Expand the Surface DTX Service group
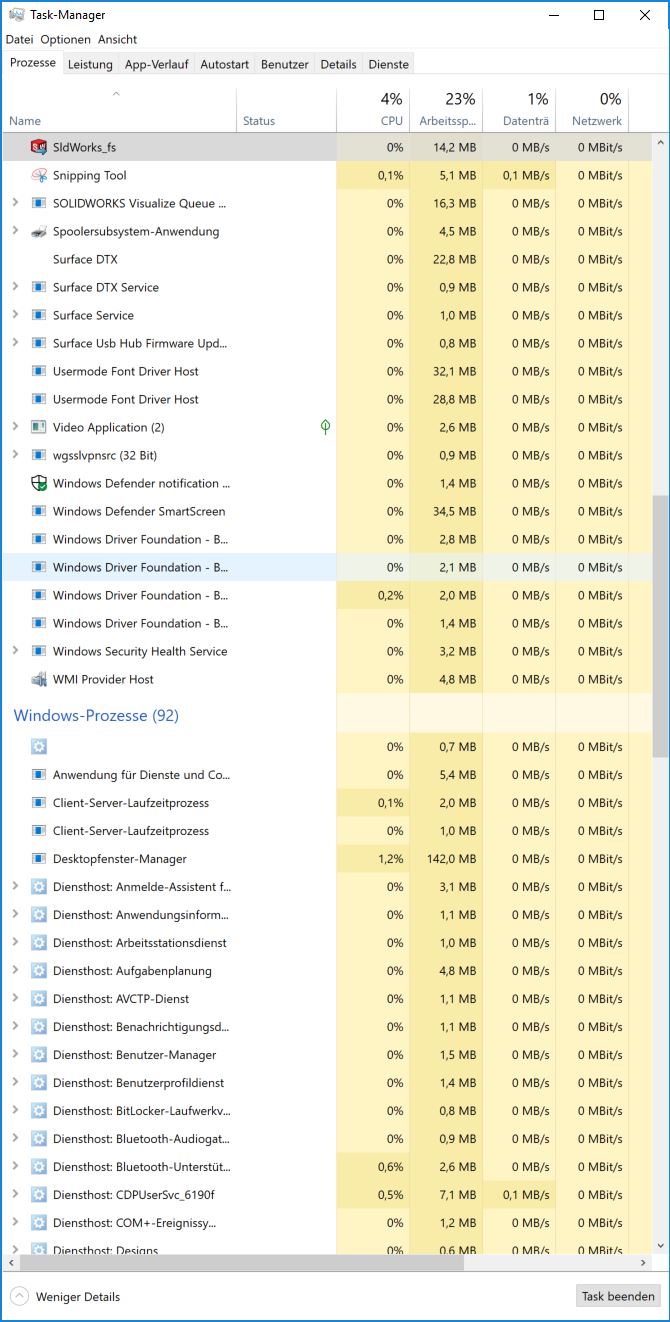Image resolution: width=670 pixels, height=1322 pixels. [x=15, y=287]
